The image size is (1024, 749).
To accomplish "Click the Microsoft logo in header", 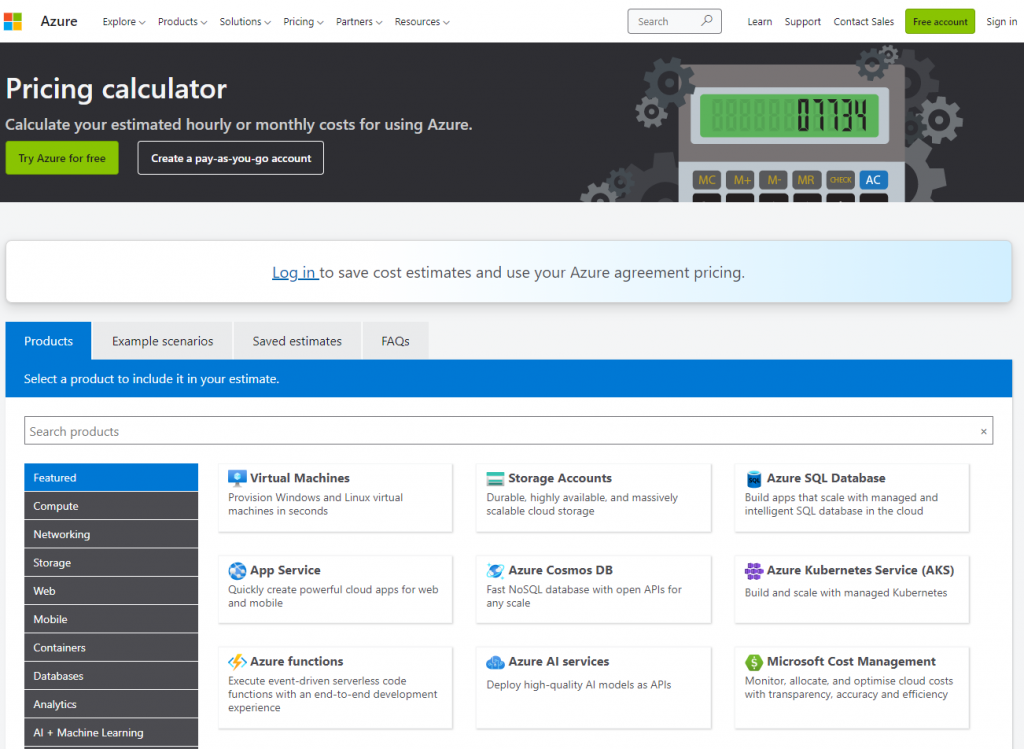I will [x=13, y=22].
